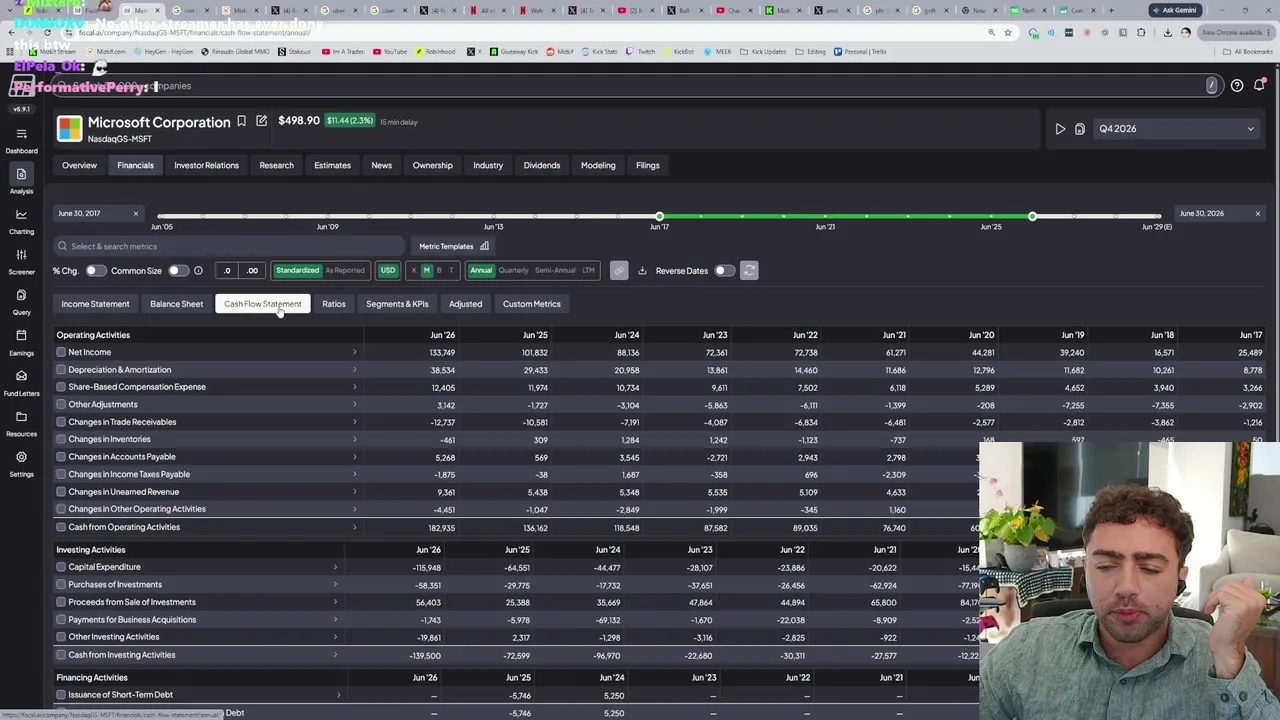Toggle the Common Size switch
Viewport: 1280px width, 720px height.
(x=178, y=271)
